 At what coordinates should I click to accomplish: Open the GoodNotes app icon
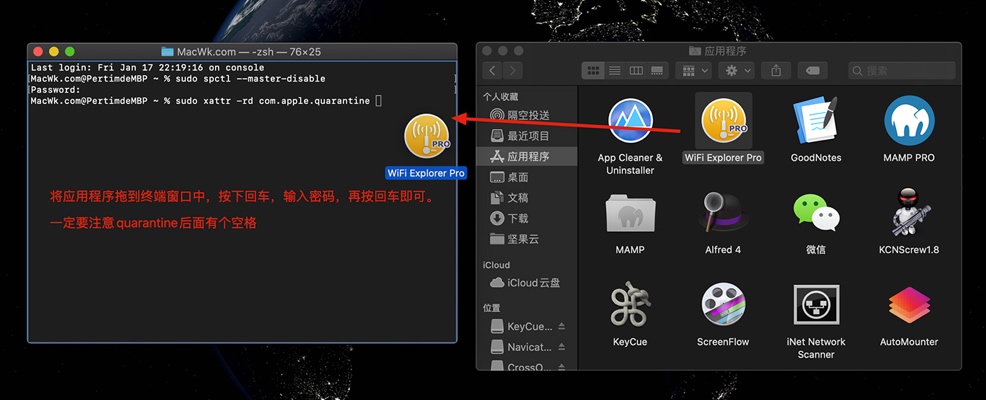[816, 121]
